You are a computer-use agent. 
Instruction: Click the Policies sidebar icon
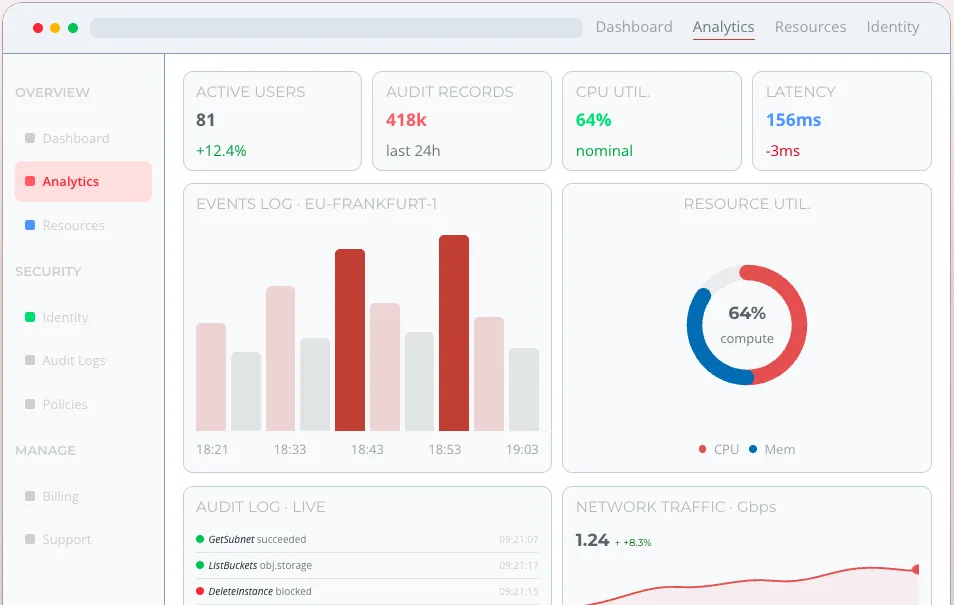[x=30, y=404]
